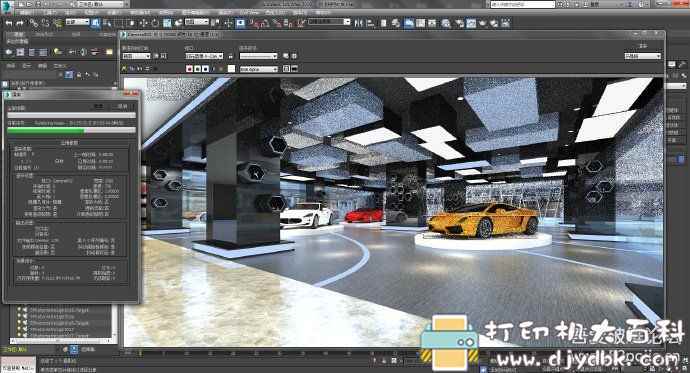Toggle UI overlays icon in frame window
690x373 pixels.
click(x=287, y=69)
